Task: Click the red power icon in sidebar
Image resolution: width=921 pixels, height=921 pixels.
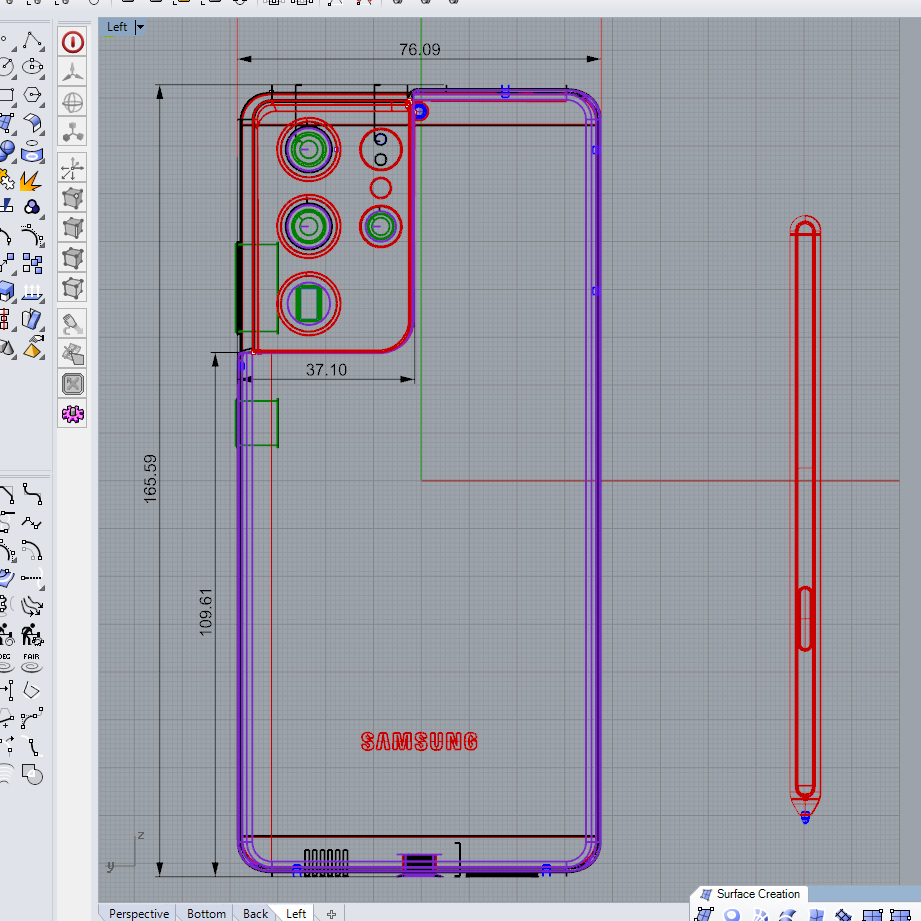Action: (73, 42)
